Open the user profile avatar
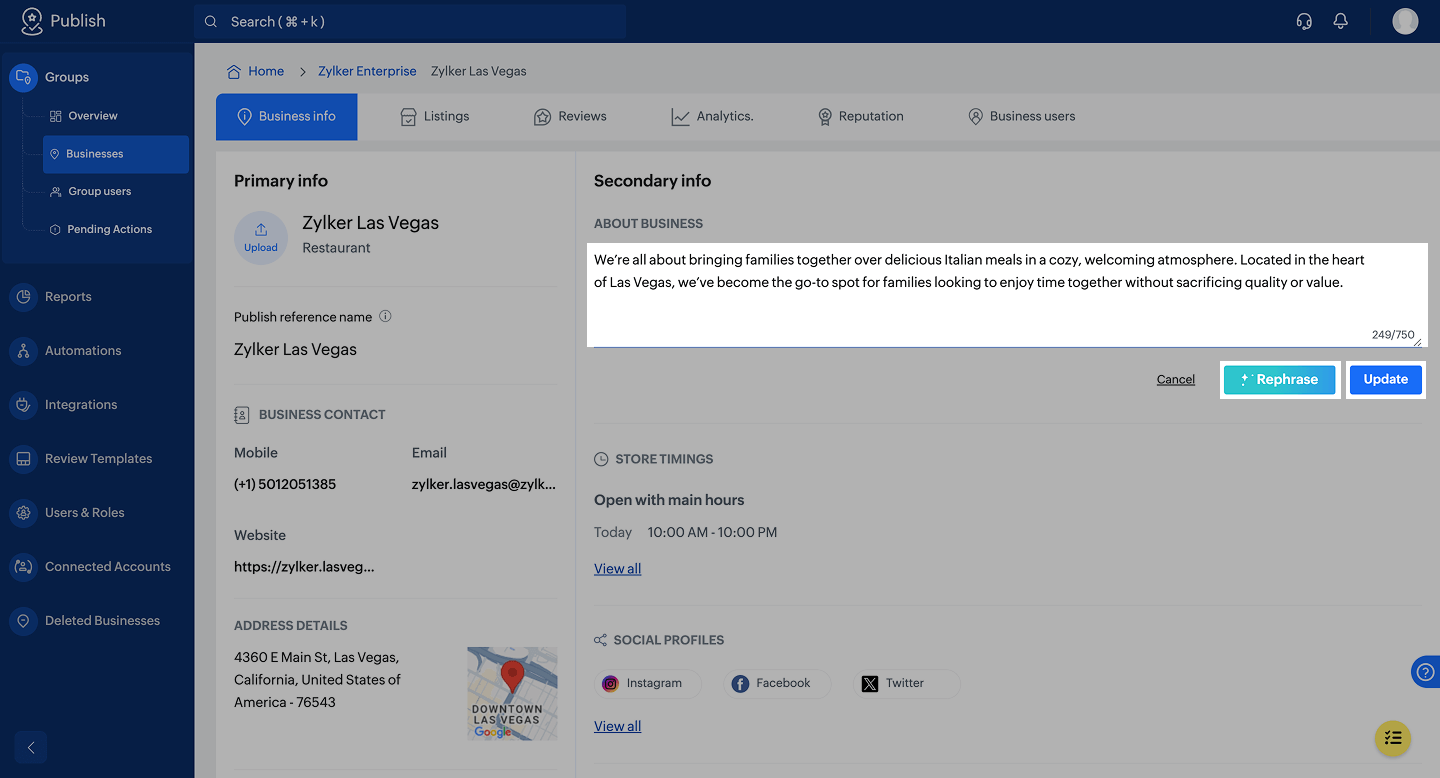1440x778 pixels. click(1405, 21)
